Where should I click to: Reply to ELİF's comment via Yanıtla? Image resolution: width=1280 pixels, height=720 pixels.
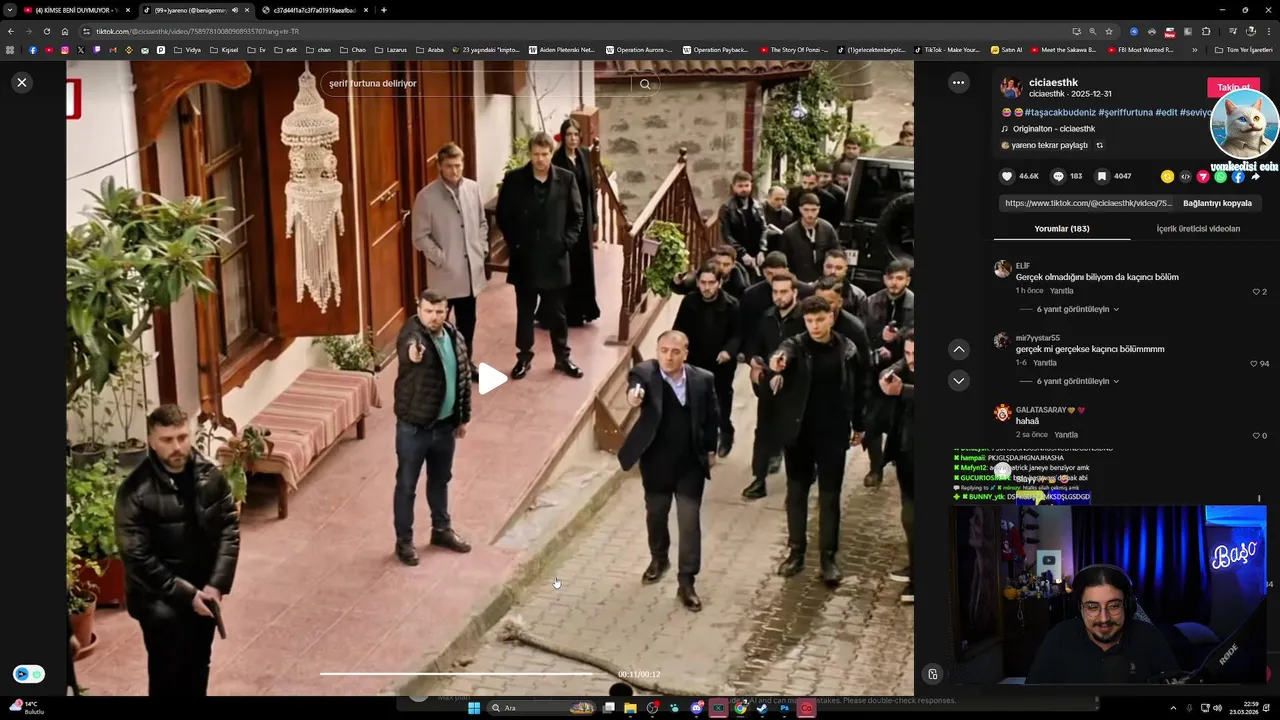coord(1061,291)
